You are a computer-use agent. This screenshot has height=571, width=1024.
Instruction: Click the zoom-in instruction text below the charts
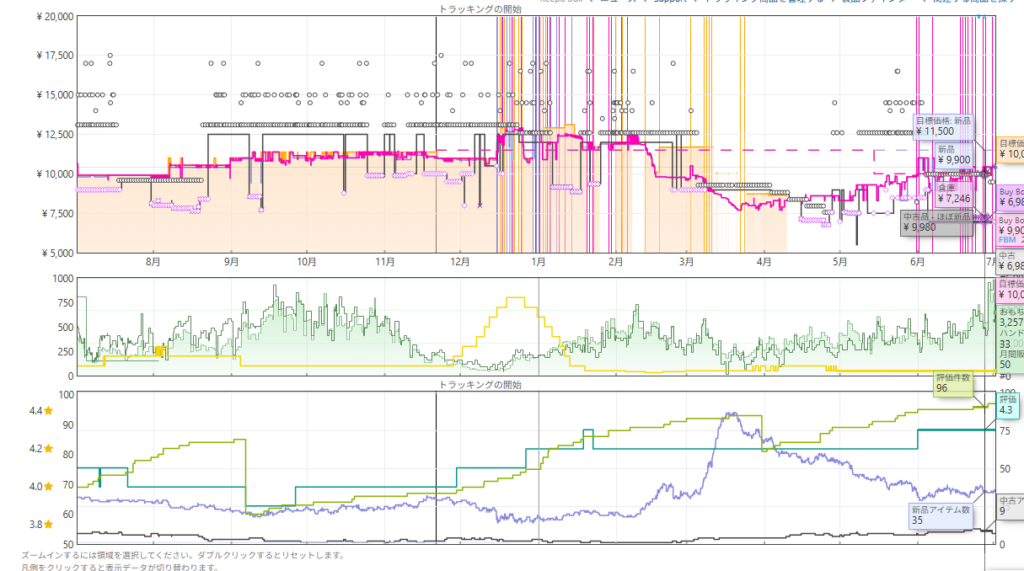coord(183,555)
